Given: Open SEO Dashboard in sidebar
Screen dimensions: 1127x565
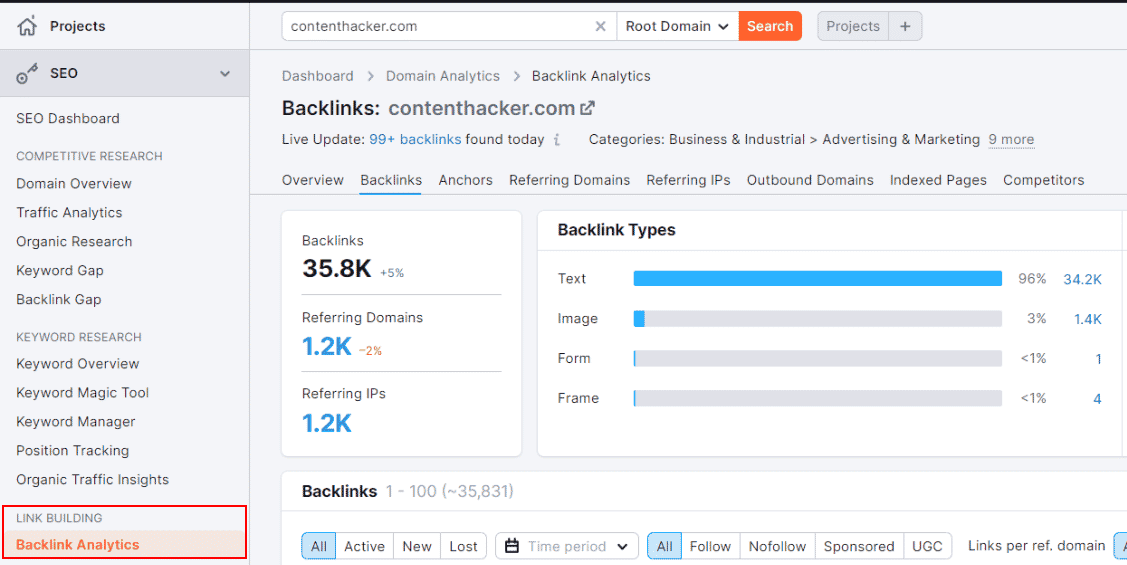Looking at the screenshot, I should [68, 119].
